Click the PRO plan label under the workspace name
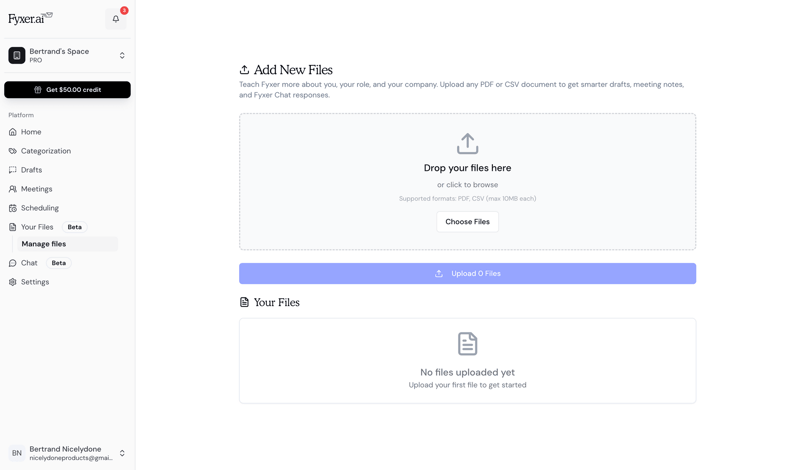 (x=36, y=60)
